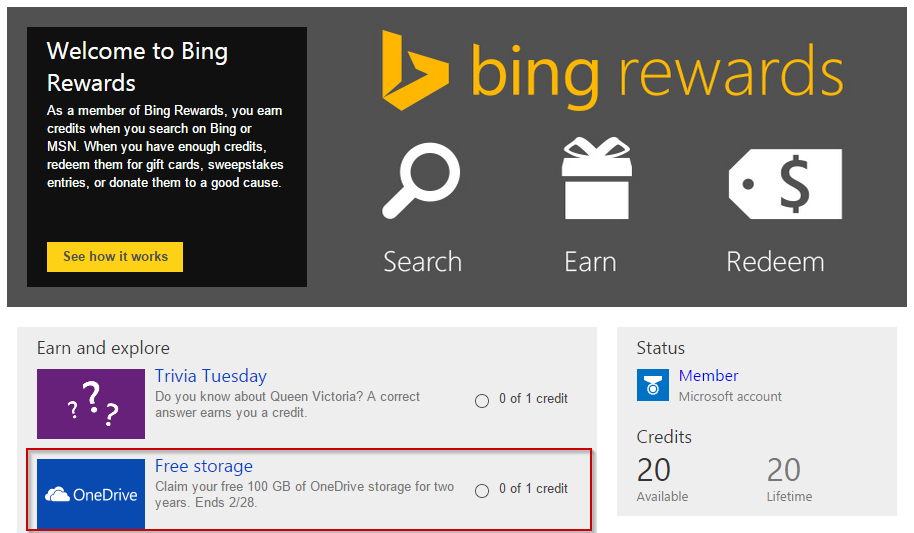Click the Welcome to Bing Rewards heading
This screenshot has height=533, width=914.
(x=137, y=66)
